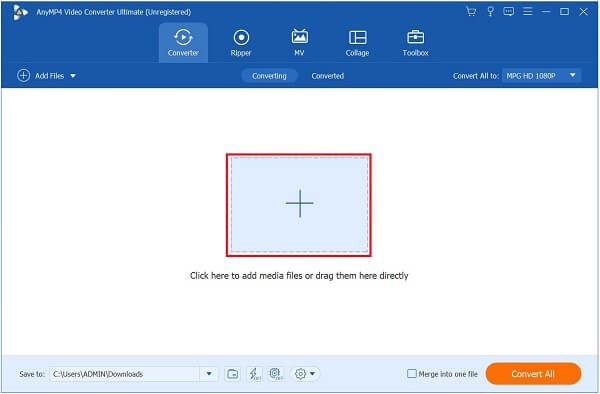Enable Merge into one file checkbox
This screenshot has width=600, height=394.
coord(412,374)
